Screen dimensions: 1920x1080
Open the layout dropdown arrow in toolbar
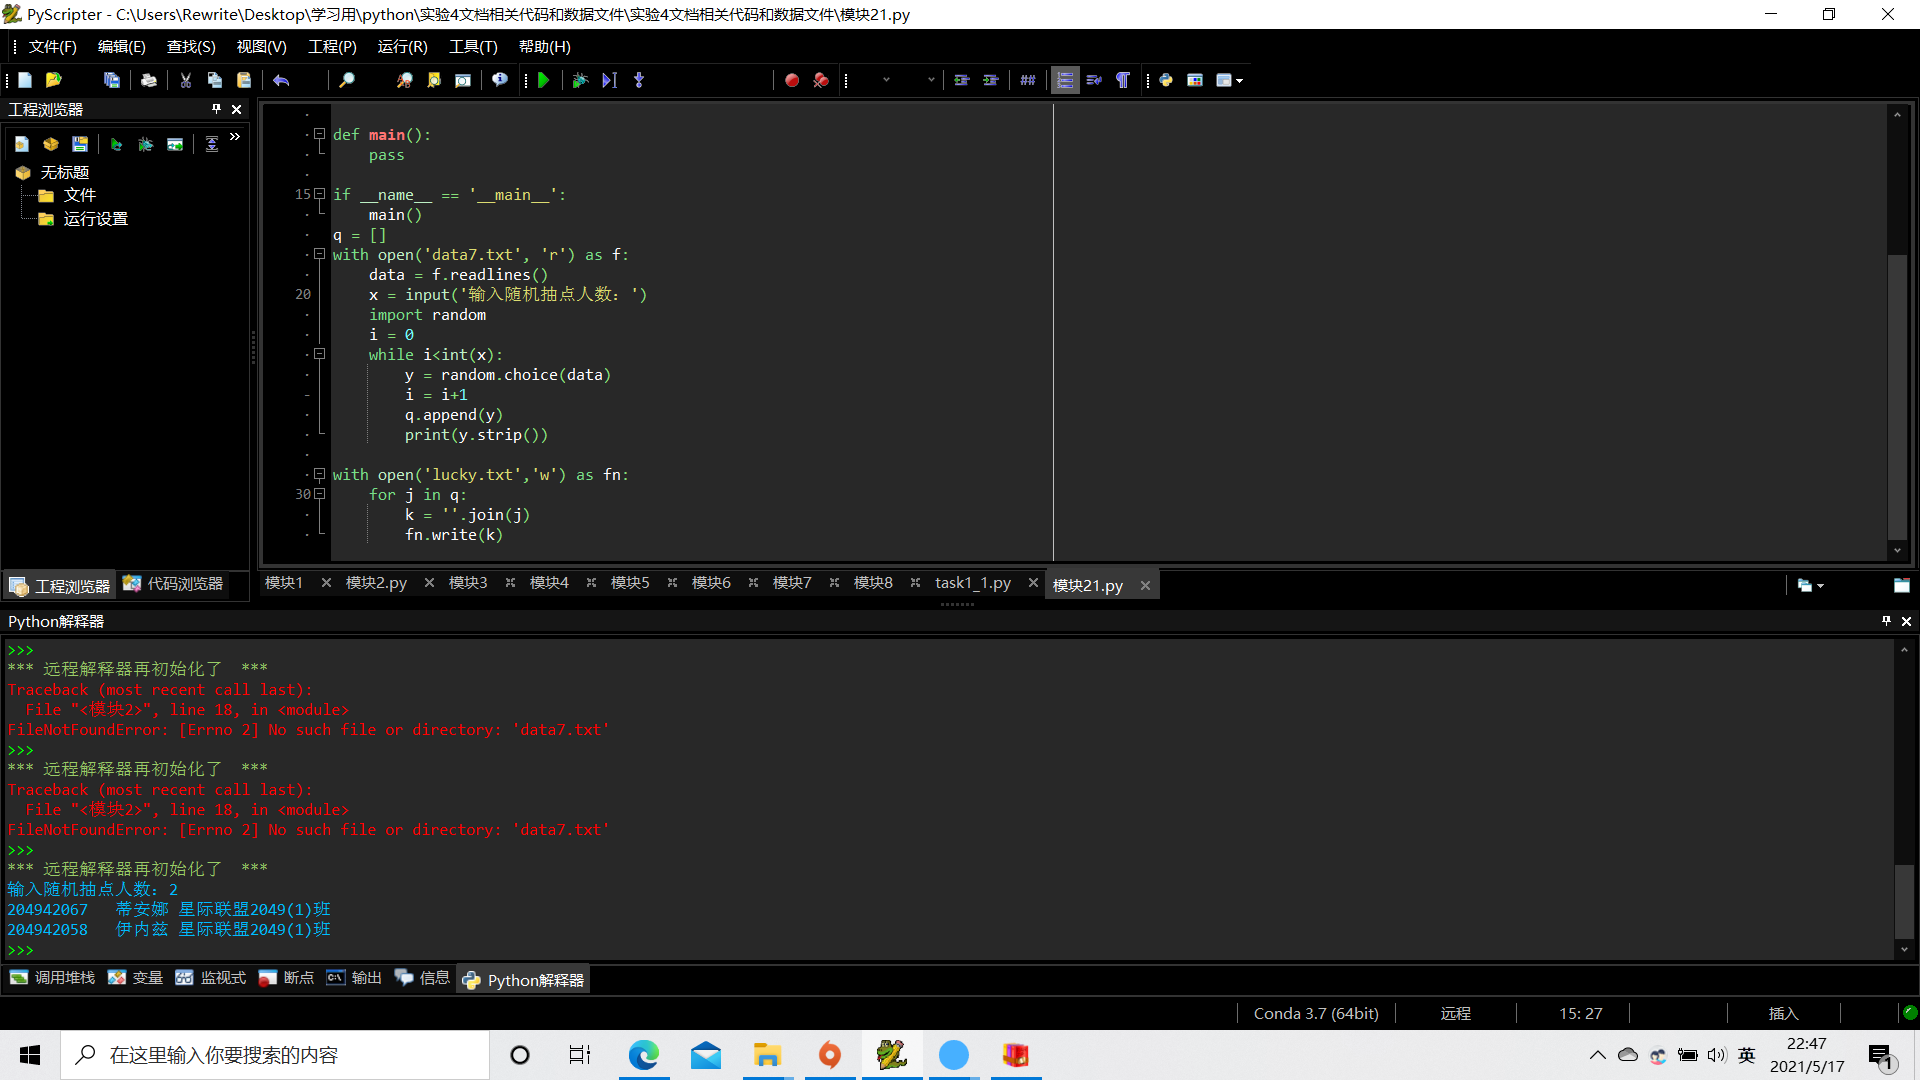pyautogui.click(x=1239, y=80)
